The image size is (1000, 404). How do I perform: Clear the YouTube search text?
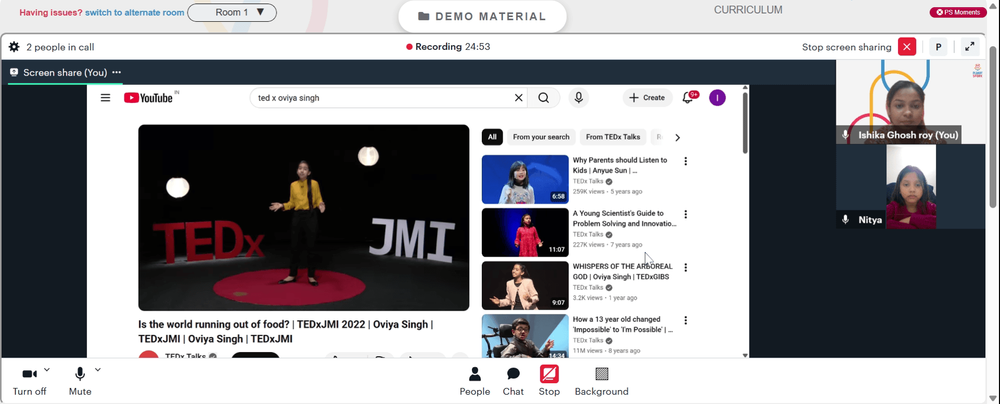coord(518,98)
